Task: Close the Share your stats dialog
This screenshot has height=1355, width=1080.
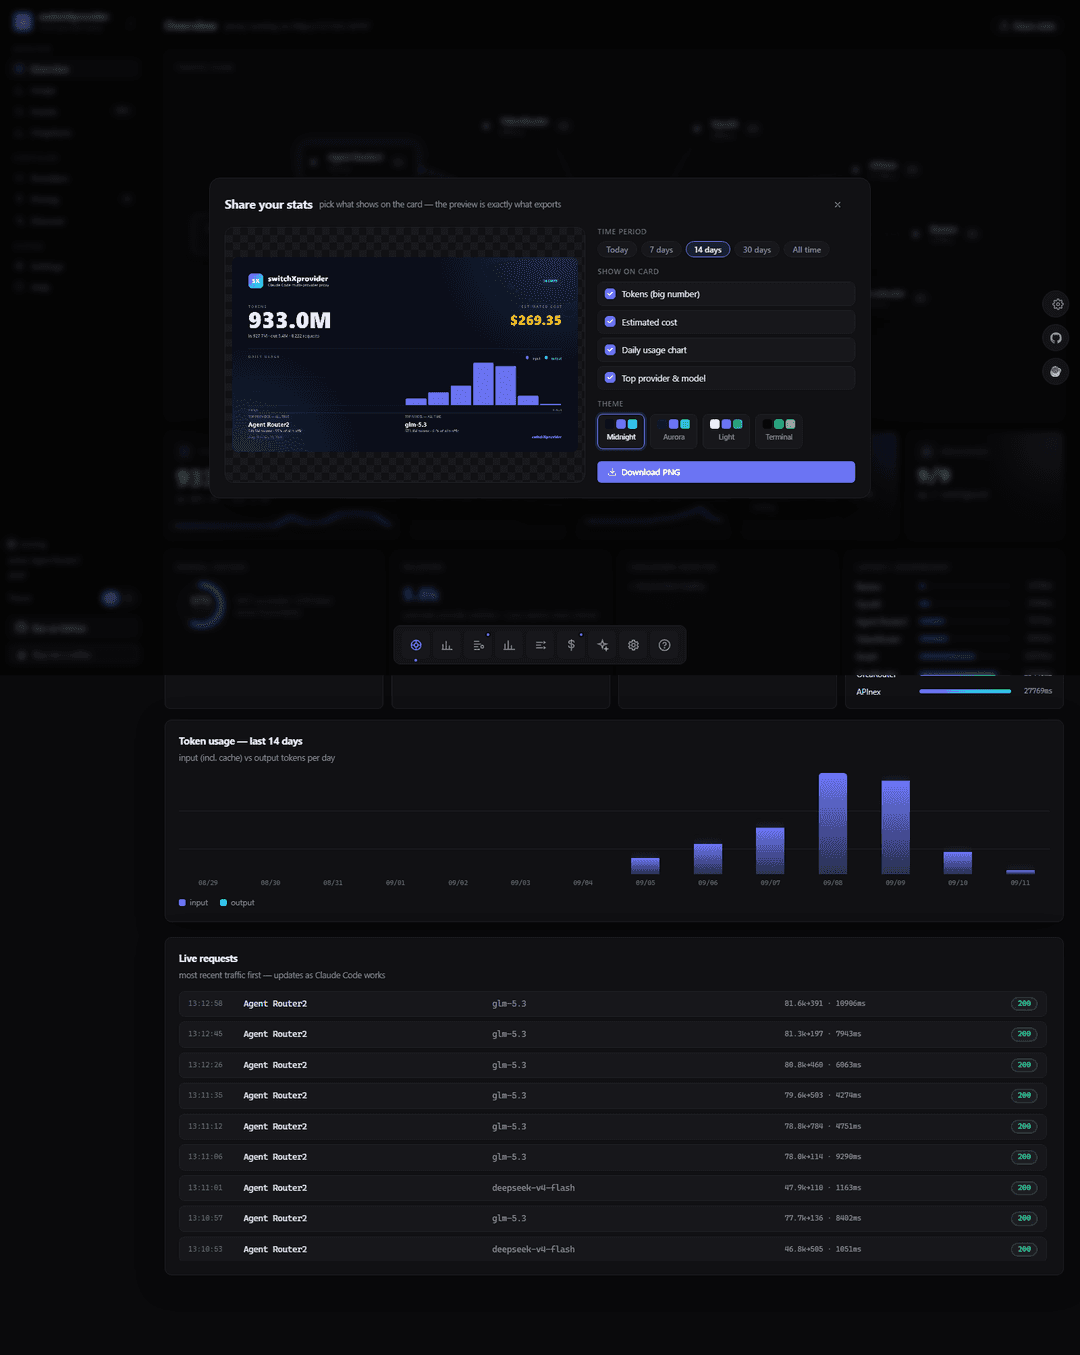Action: (x=837, y=205)
